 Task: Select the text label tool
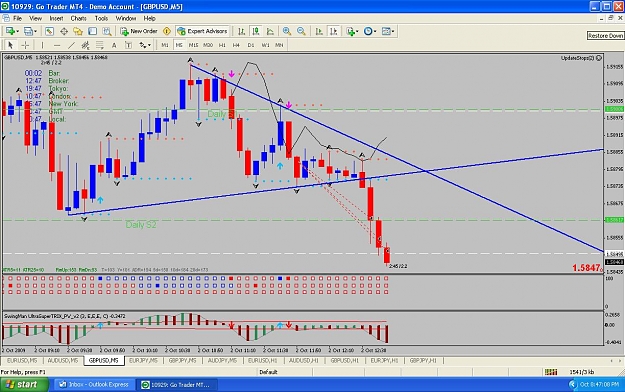coord(128,45)
